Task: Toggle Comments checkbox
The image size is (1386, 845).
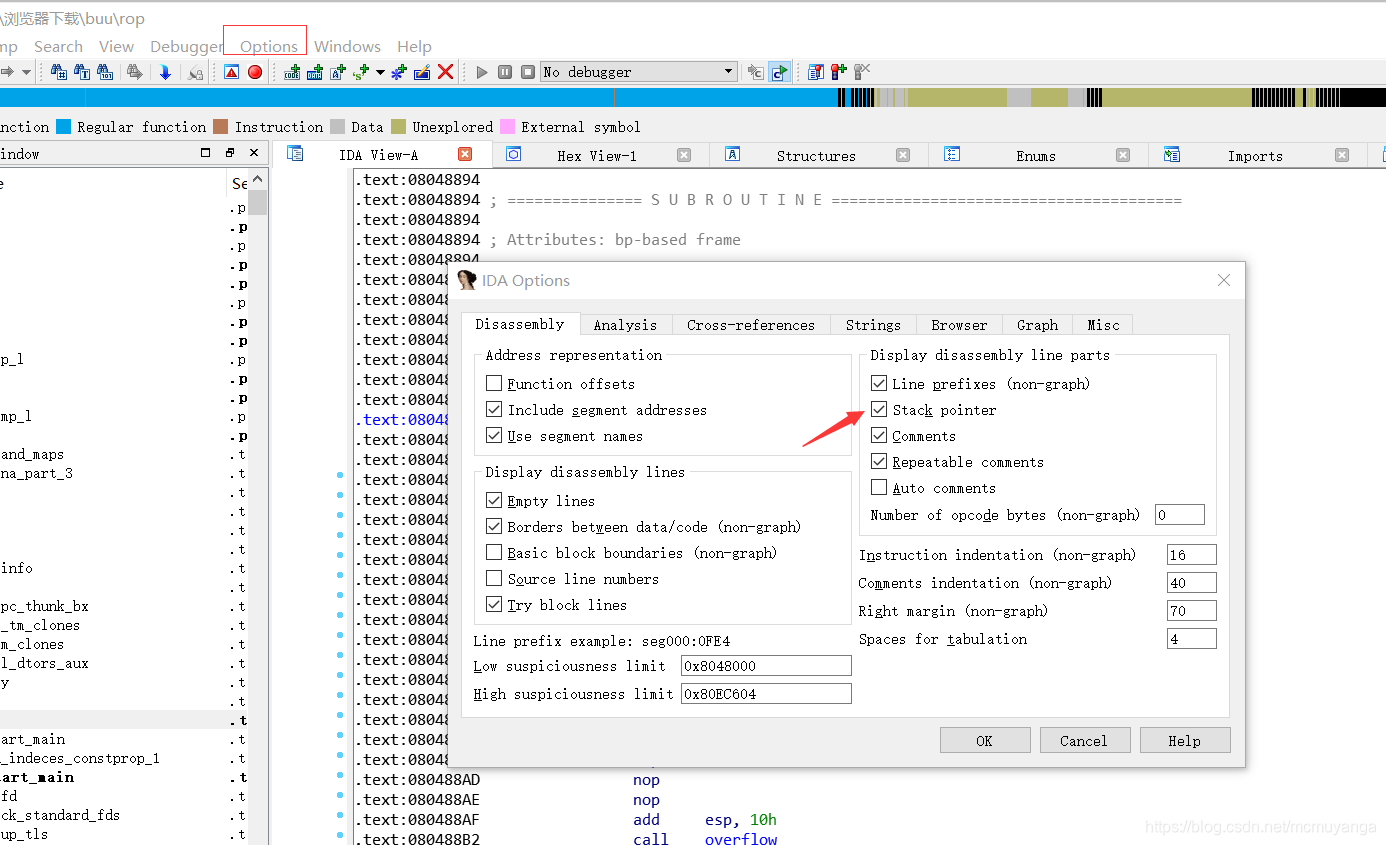Action: [879, 435]
